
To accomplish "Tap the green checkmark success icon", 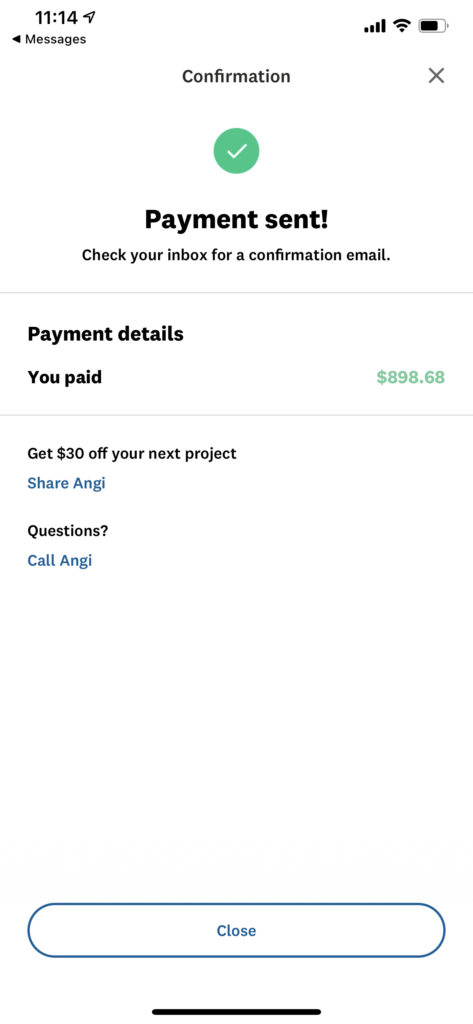I will pyautogui.click(x=236, y=152).
